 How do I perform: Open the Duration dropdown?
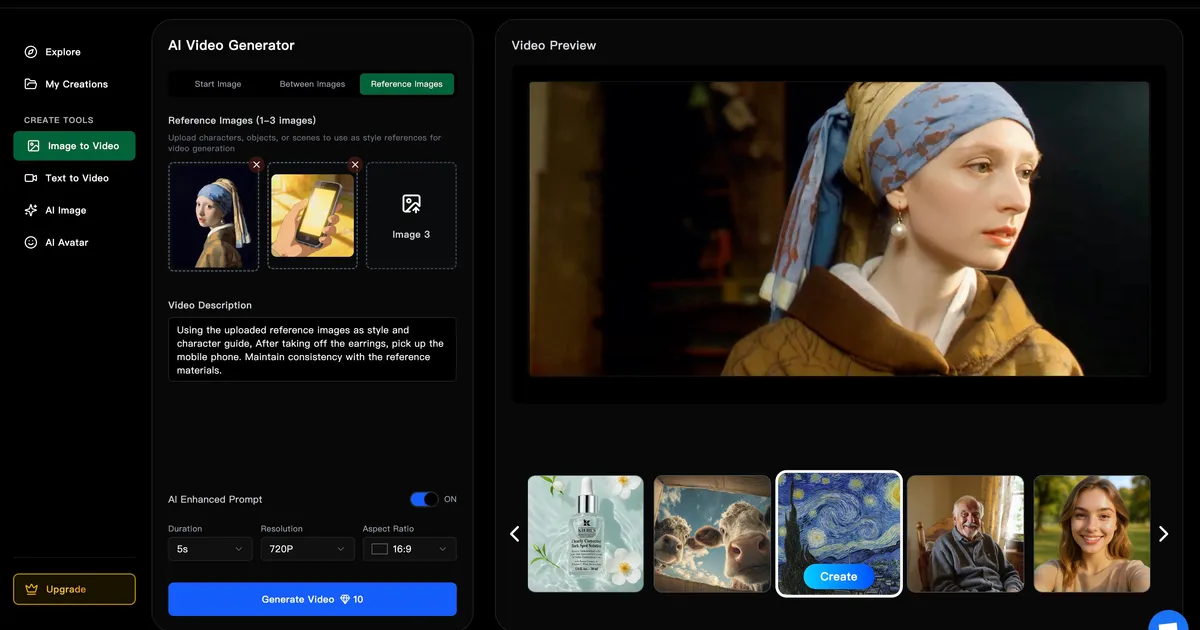[x=209, y=548]
